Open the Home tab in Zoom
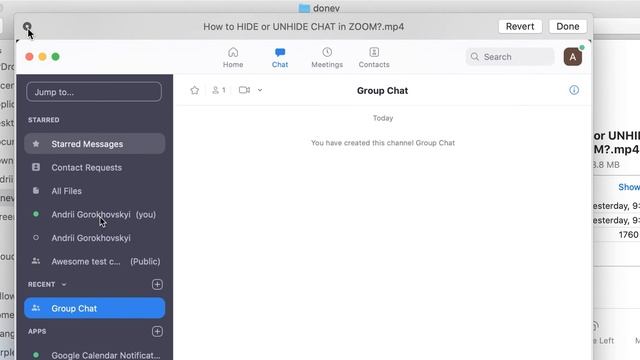 coord(233,58)
